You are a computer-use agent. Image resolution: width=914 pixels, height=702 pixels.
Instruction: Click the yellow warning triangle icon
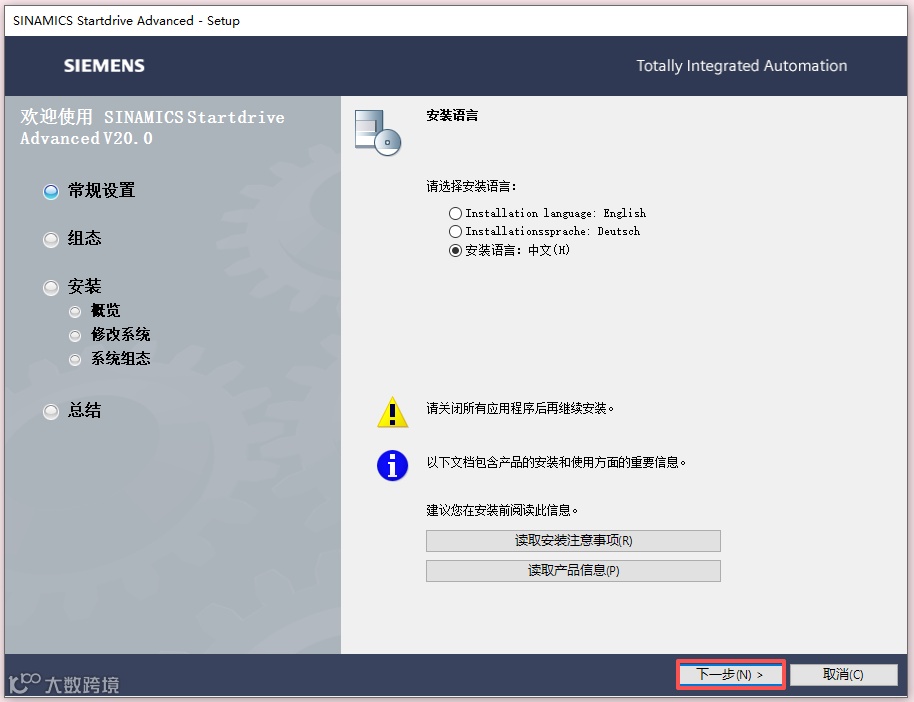(392, 412)
